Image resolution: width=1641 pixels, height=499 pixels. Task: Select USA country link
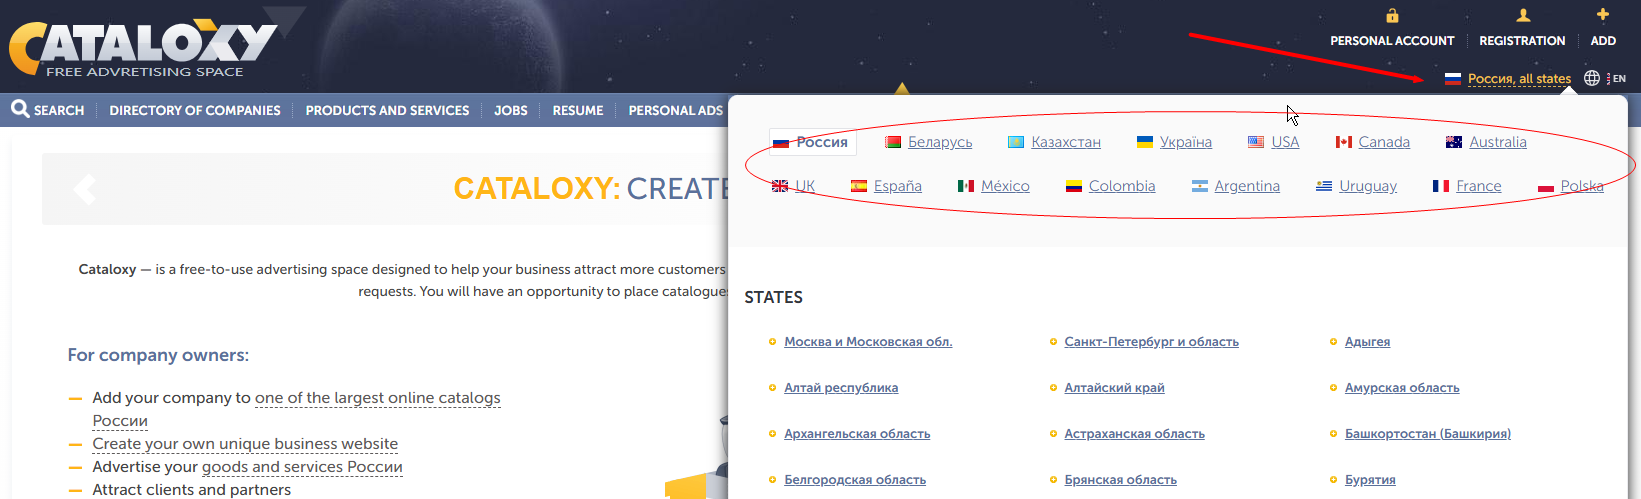coord(1285,142)
